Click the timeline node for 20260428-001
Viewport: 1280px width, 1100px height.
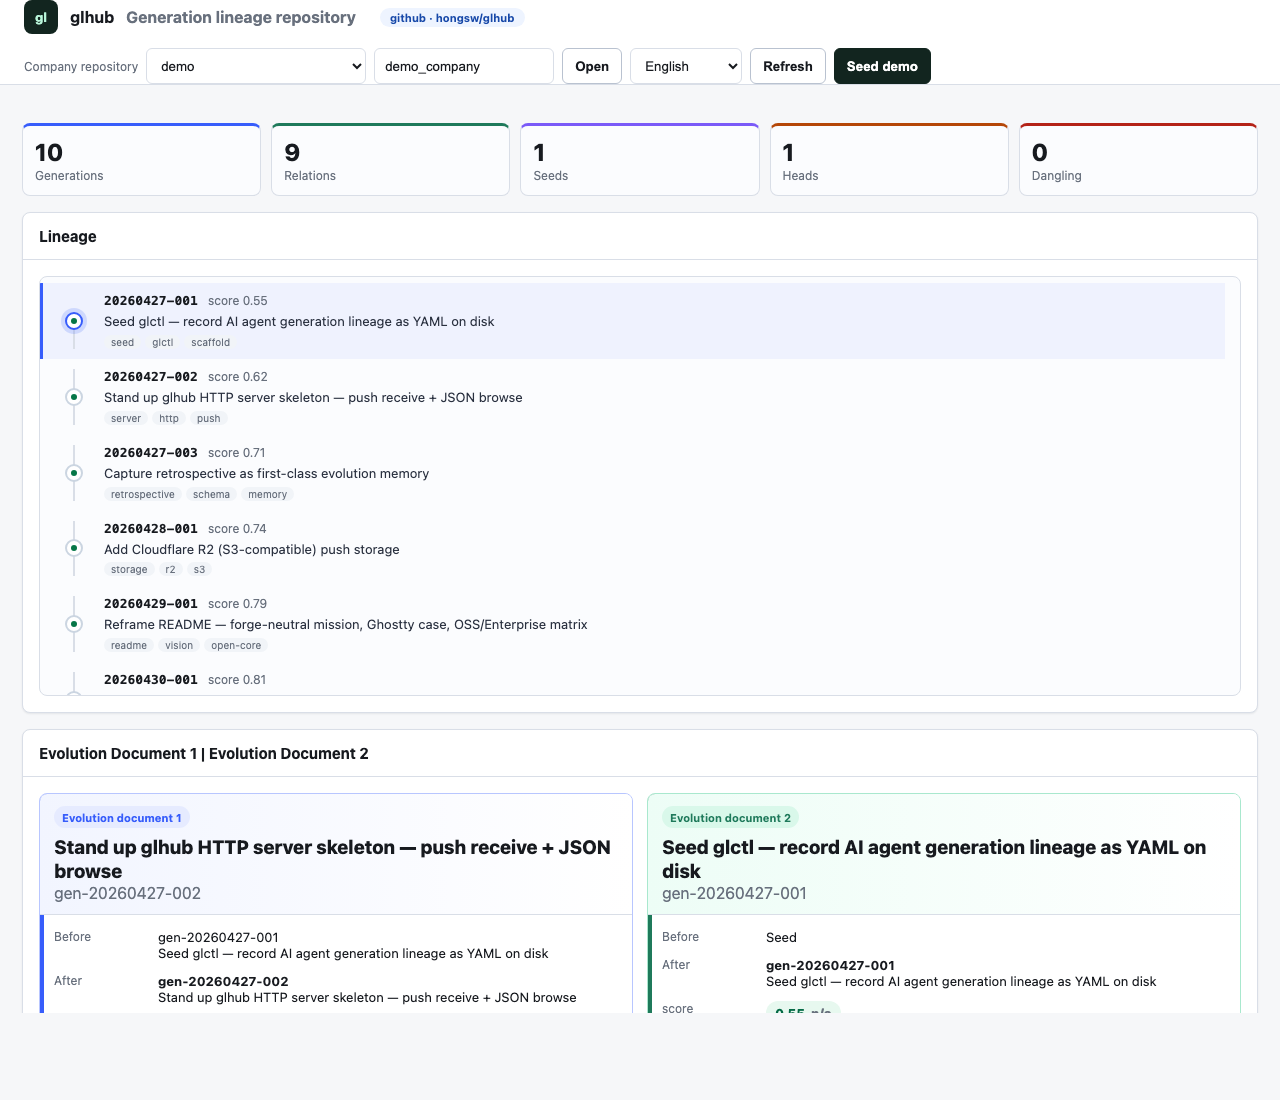74,548
